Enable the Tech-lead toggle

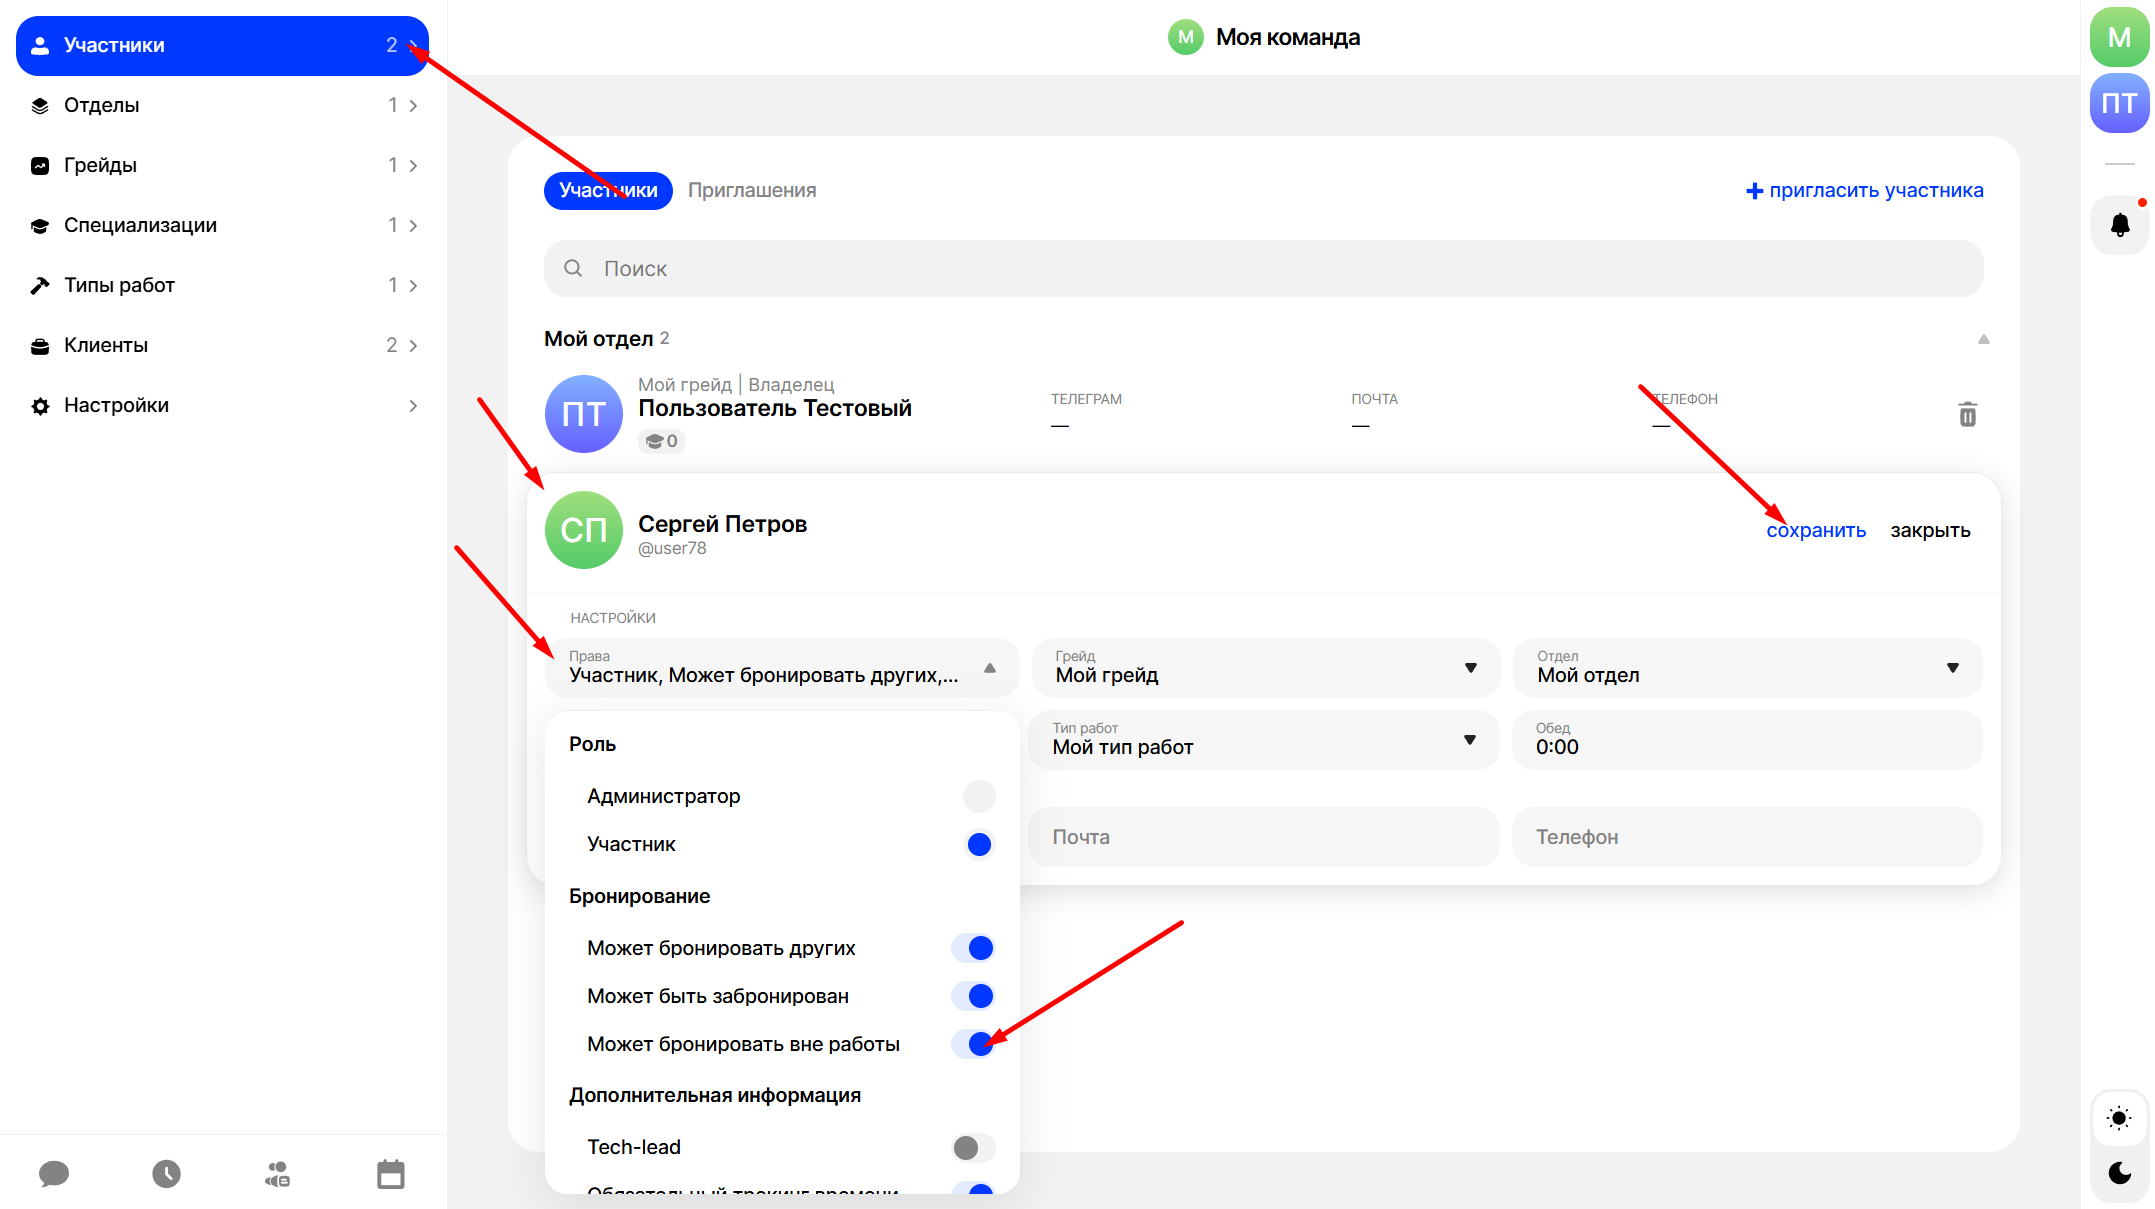pos(972,1147)
